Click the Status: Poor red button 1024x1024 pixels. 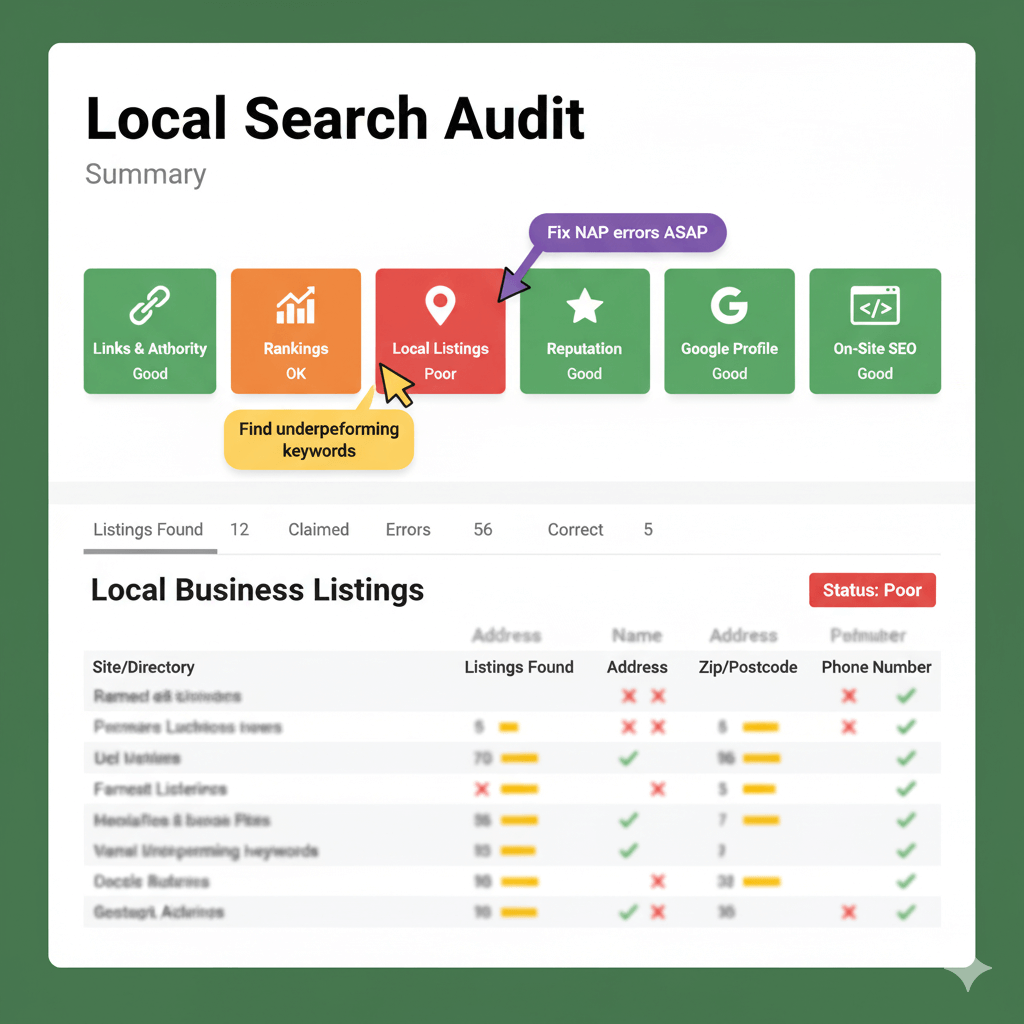(x=871, y=590)
